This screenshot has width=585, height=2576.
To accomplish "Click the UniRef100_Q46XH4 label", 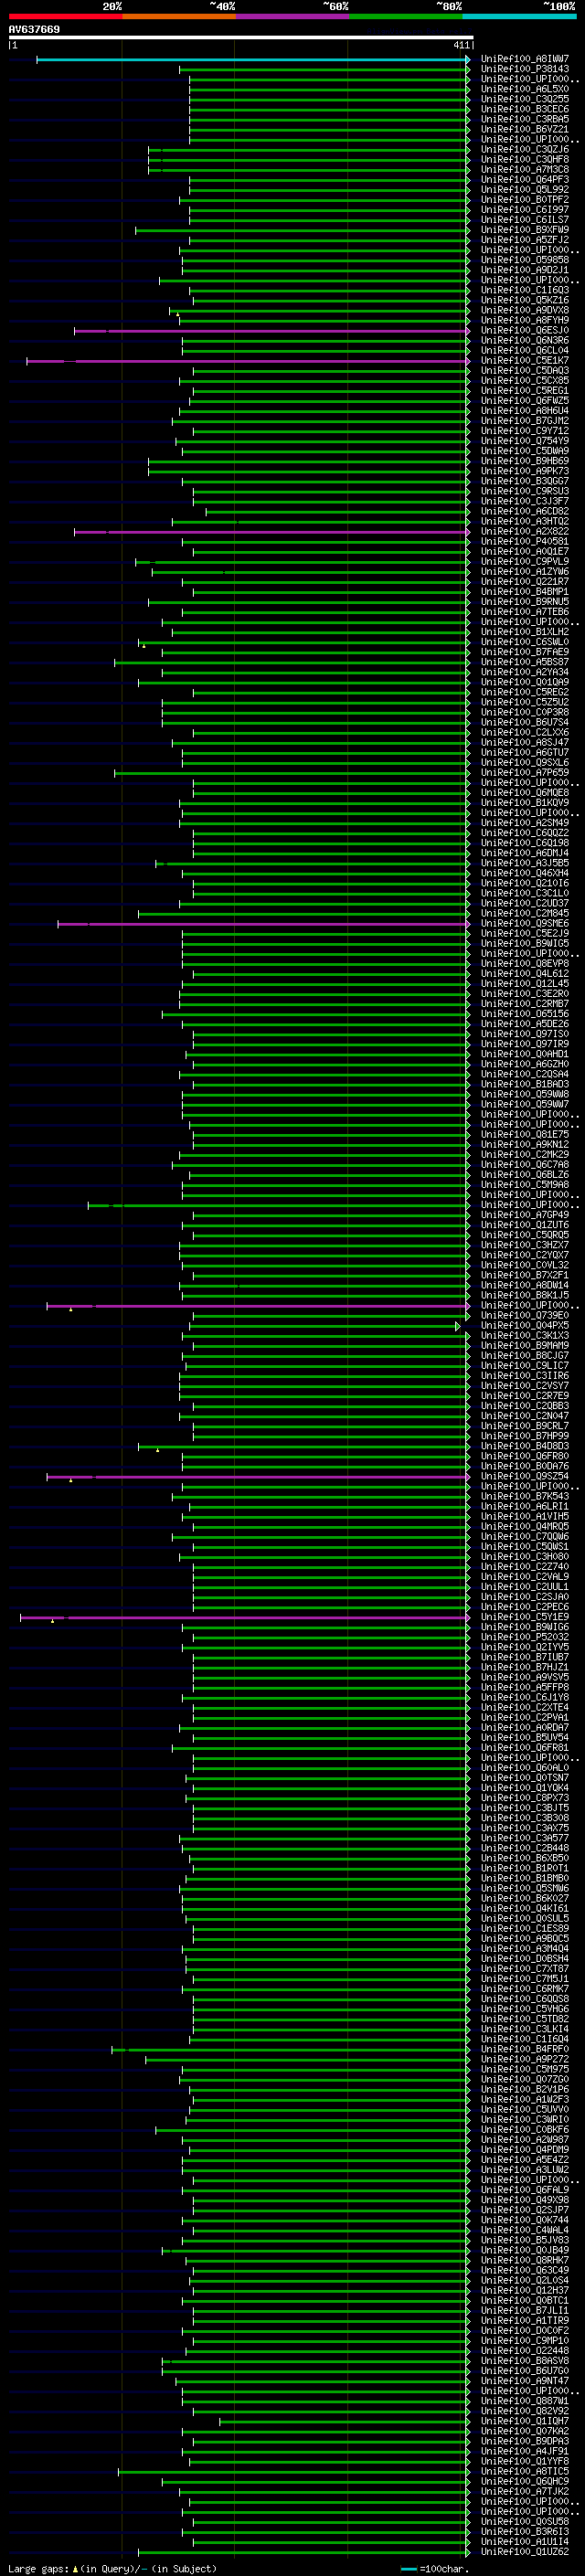I will (x=525, y=873).
